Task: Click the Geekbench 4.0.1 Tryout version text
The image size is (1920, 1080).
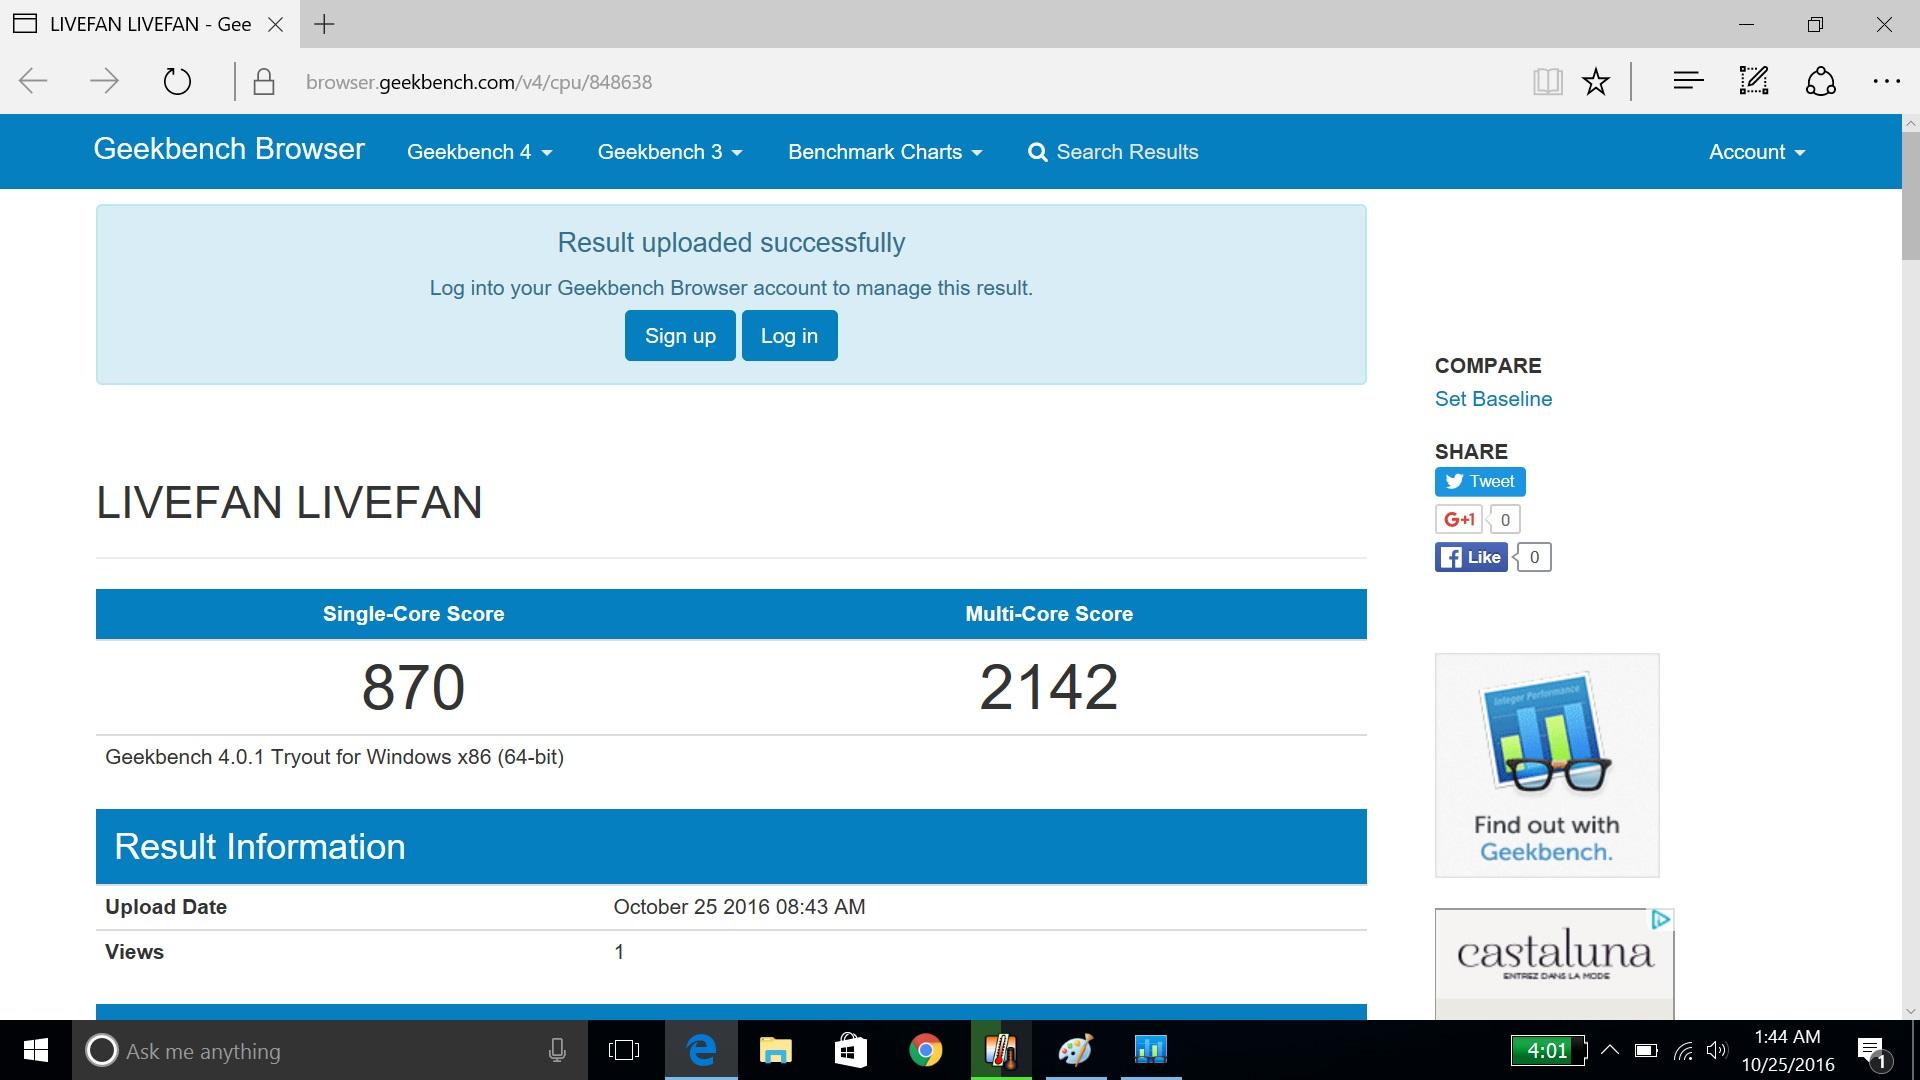Action: [x=334, y=757]
